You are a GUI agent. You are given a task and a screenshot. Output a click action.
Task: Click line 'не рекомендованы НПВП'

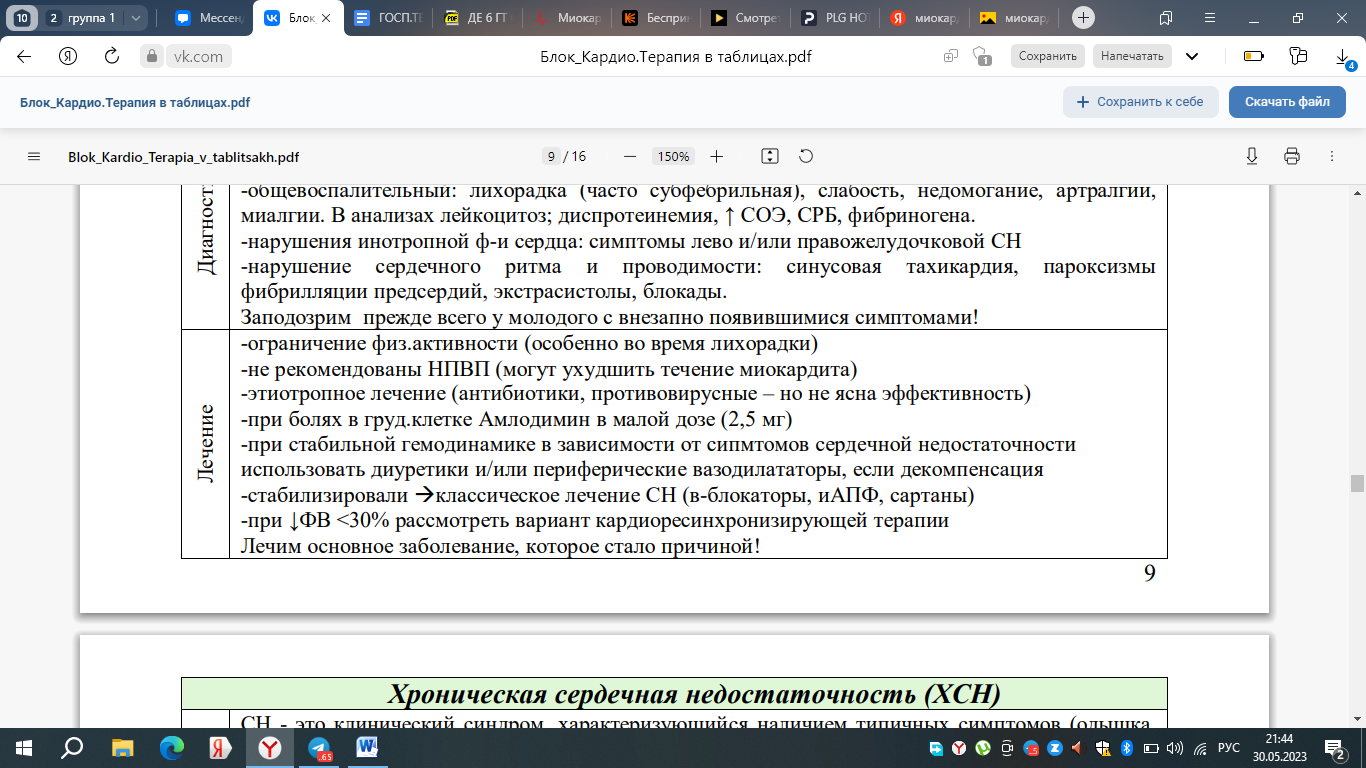point(549,370)
